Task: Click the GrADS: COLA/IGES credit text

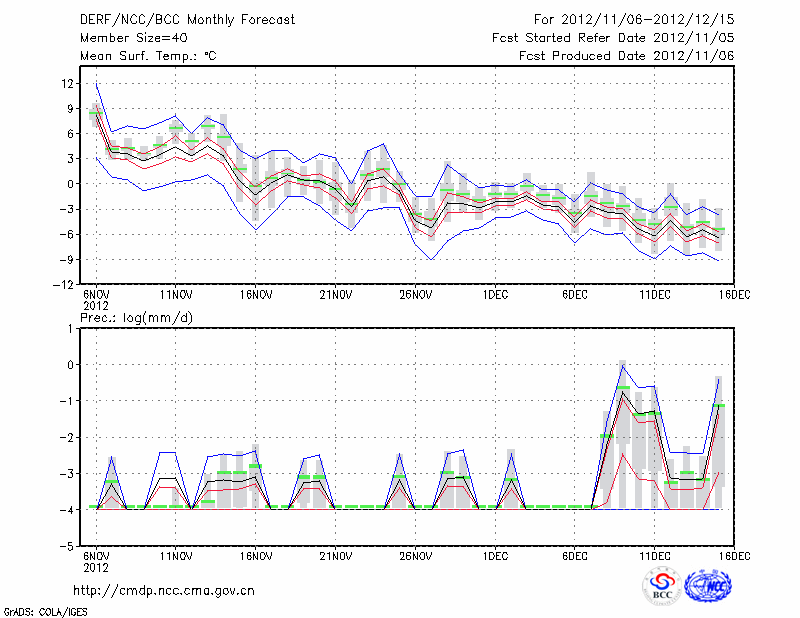Action: [x=46, y=610]
